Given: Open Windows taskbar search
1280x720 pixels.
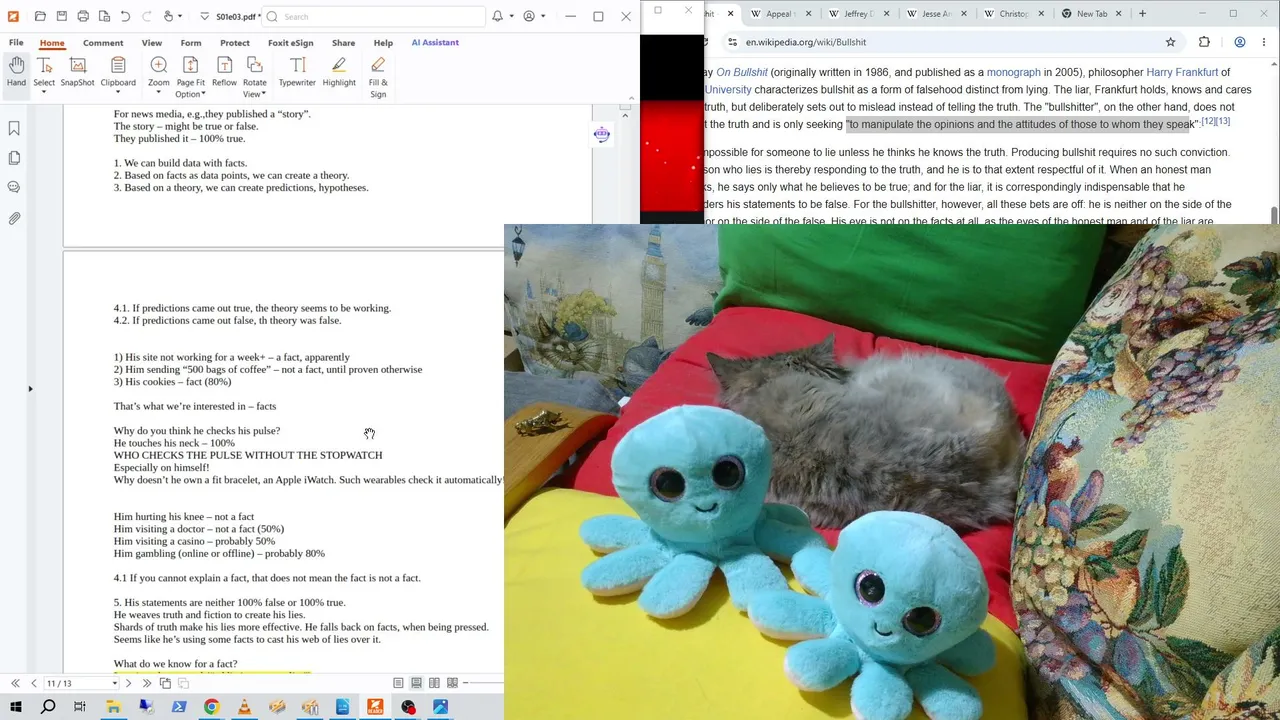Looking at the screenshot, I should tap(48, 707).
